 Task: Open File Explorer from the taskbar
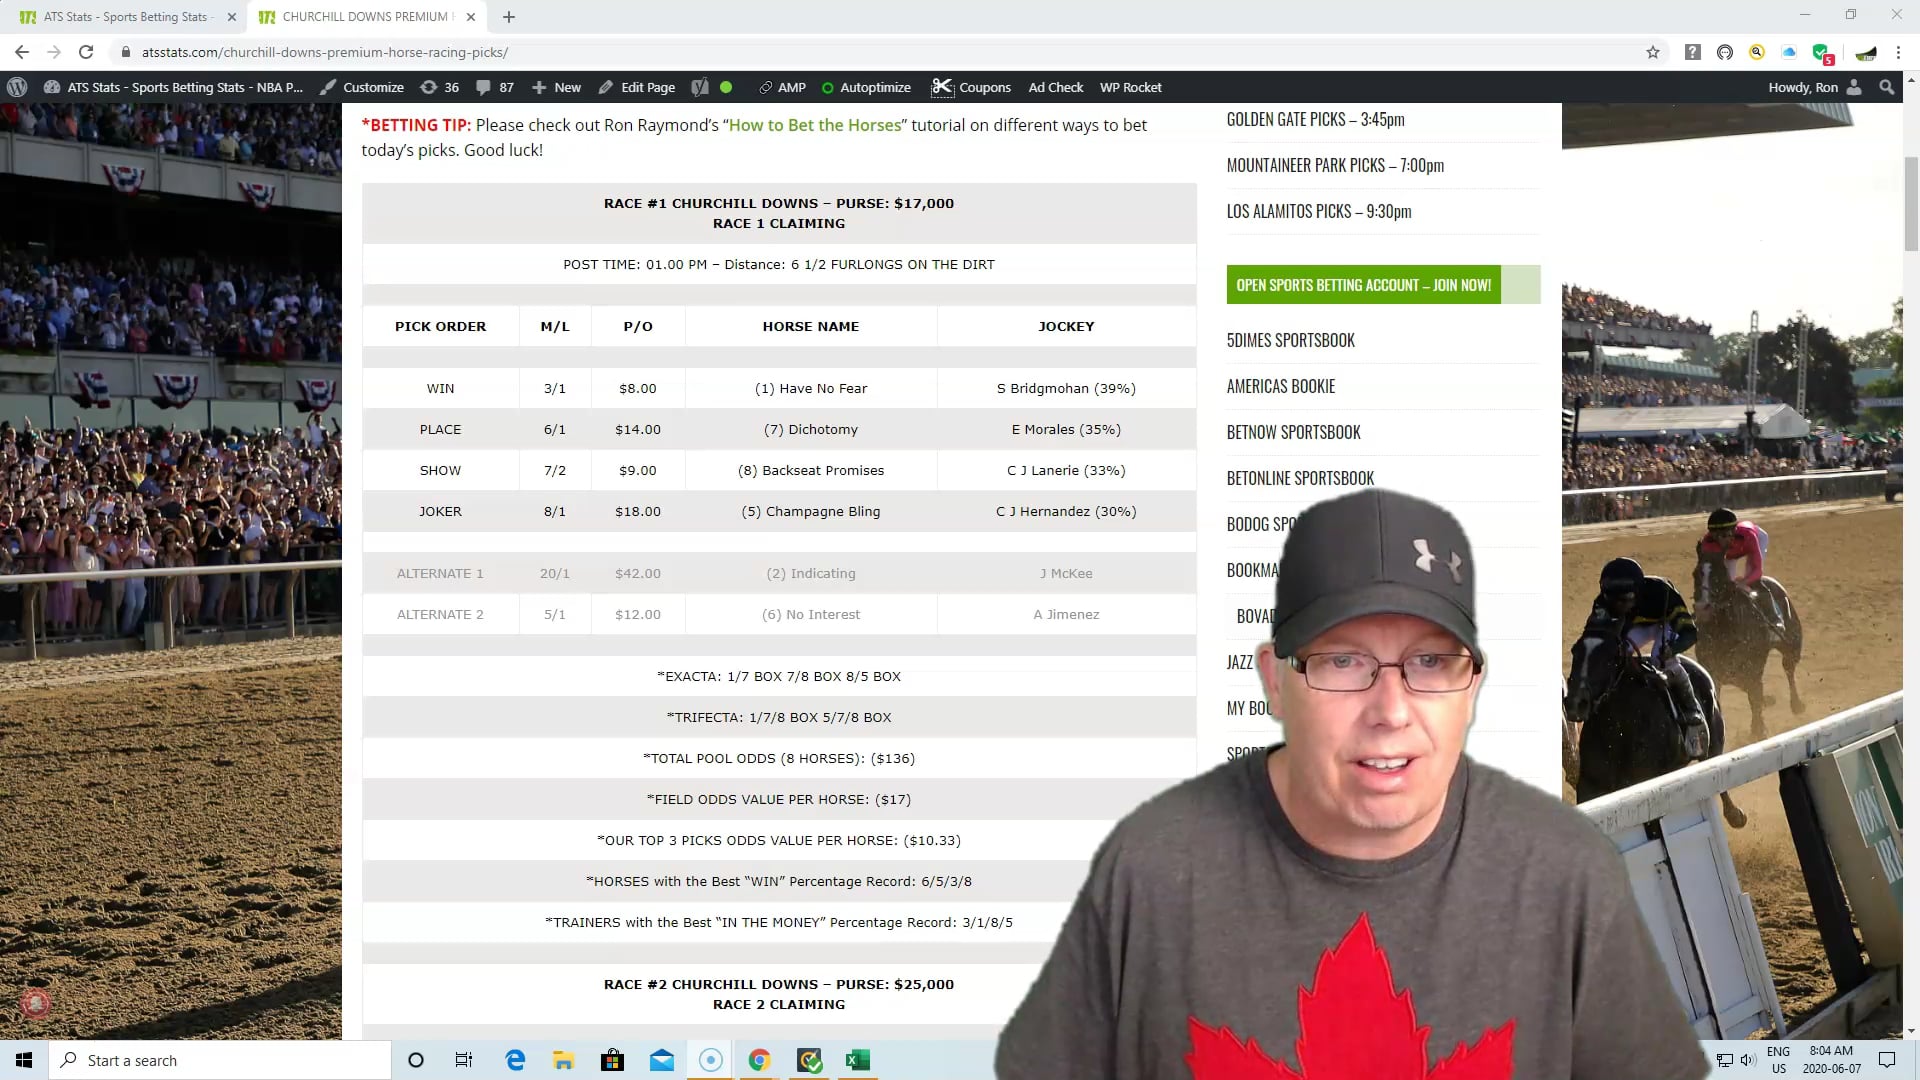tap(563, 1060)
